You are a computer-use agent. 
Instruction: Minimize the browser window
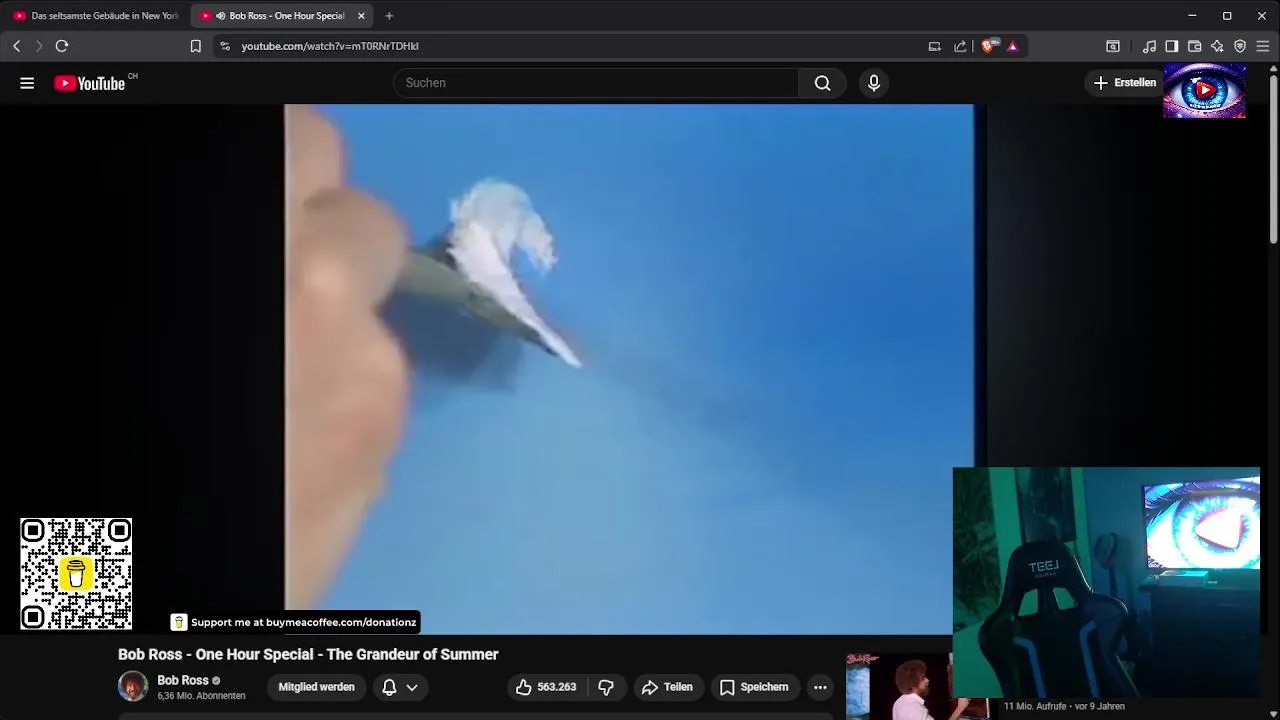[1192, 16]
